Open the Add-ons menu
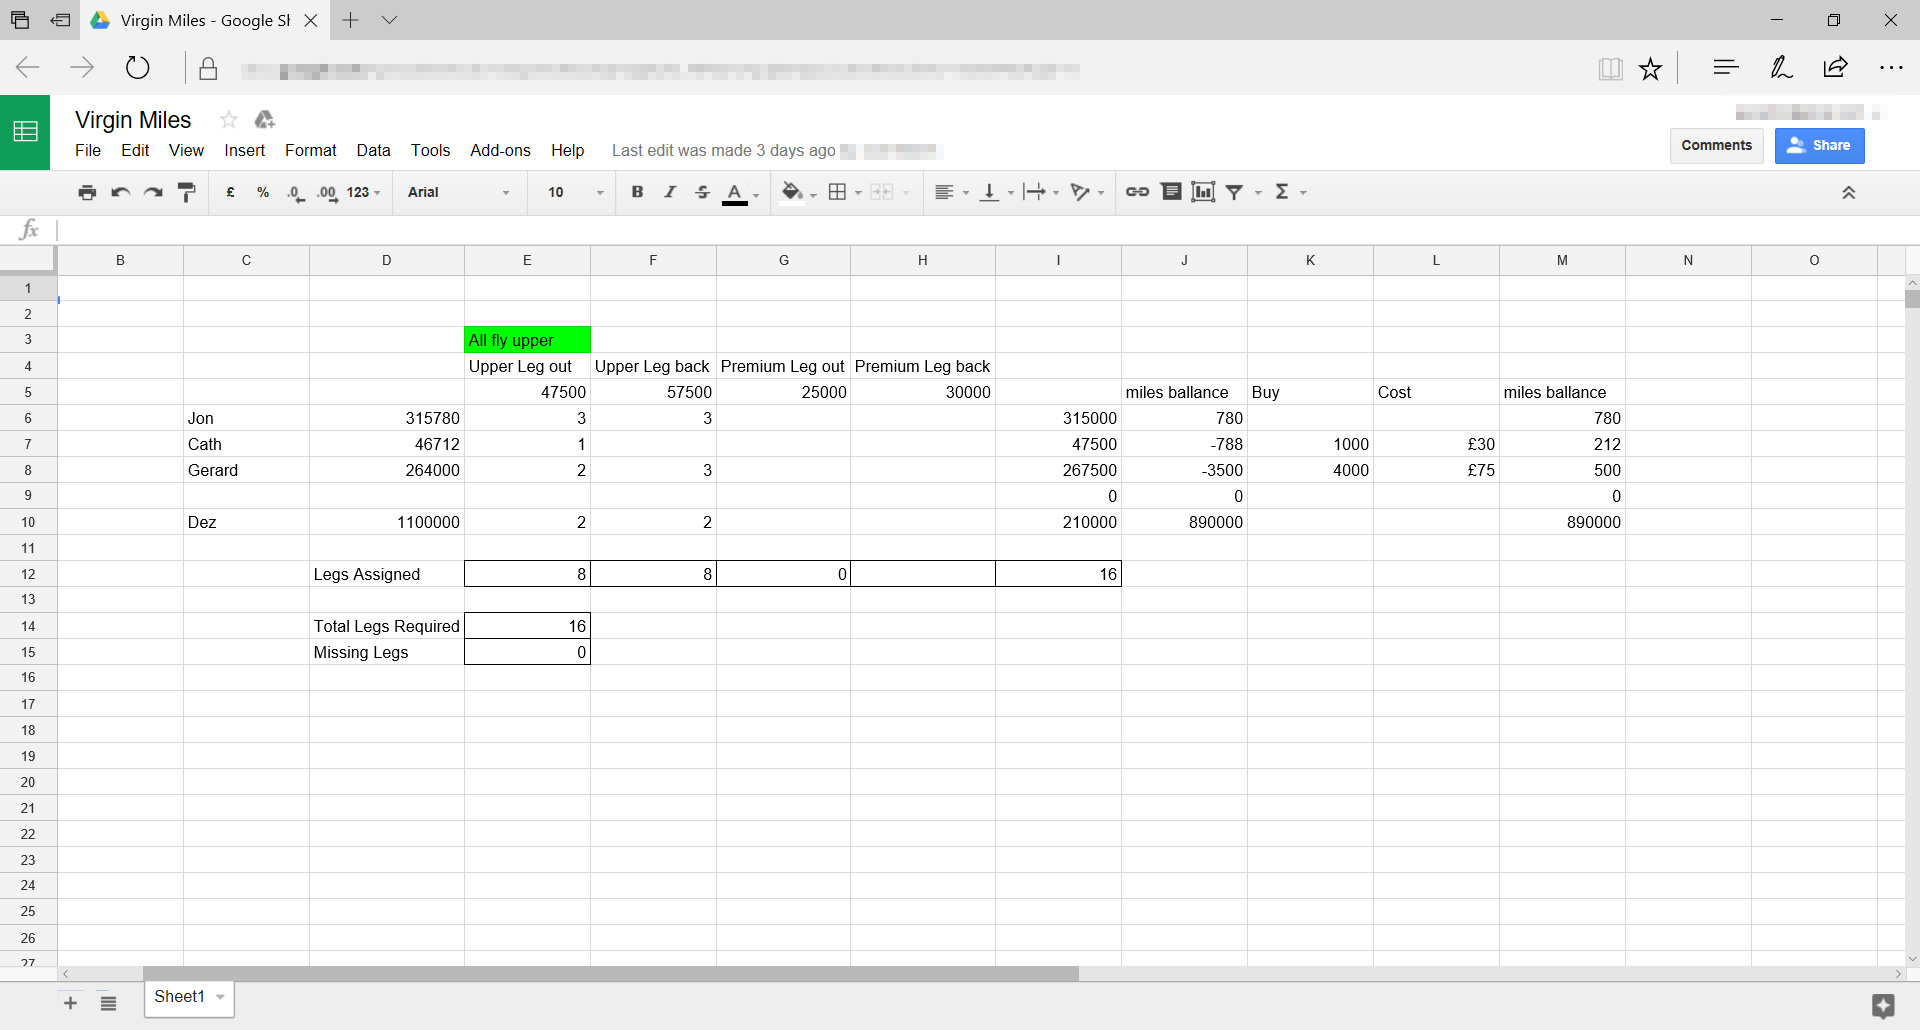Screen dimensions: 1920x1030 click(x=500, y=150)
